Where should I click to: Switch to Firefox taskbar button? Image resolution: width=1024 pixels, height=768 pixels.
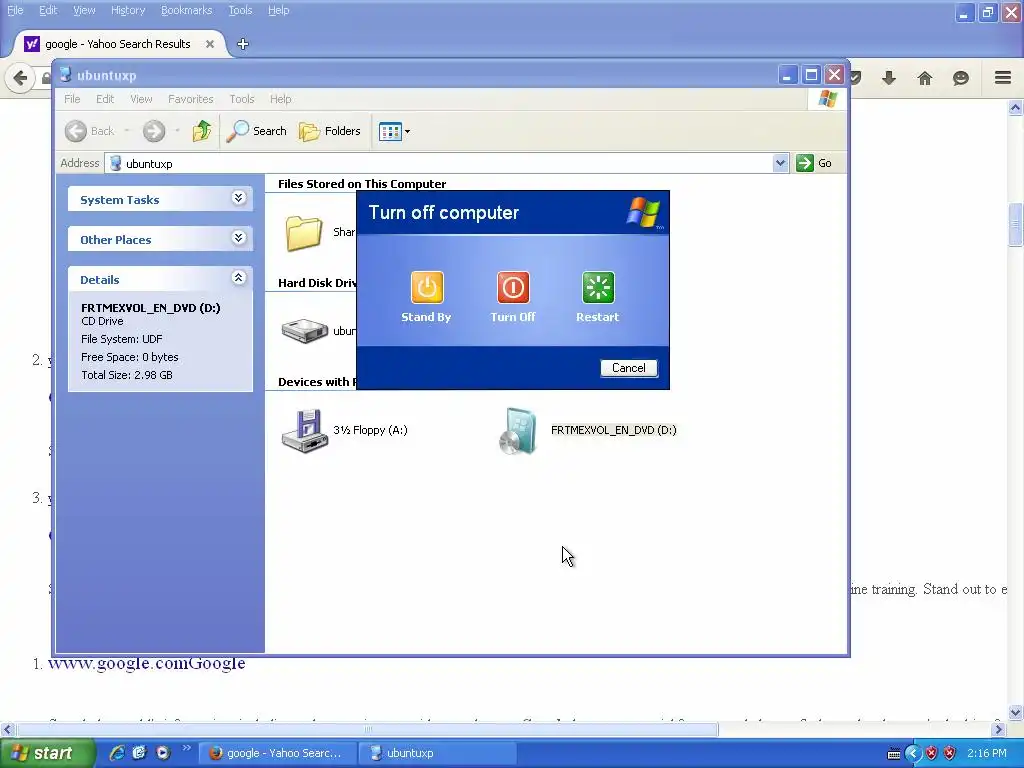tap(277, 754)
